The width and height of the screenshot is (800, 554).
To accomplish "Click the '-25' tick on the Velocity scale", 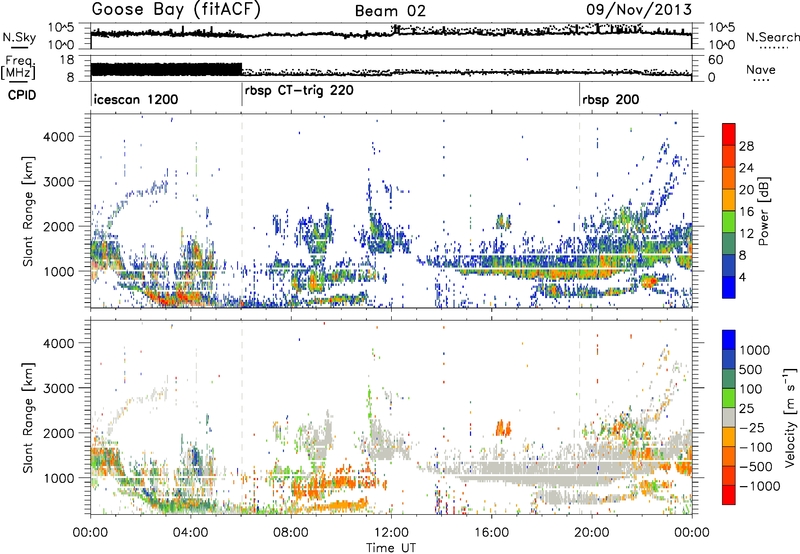I will 753,428.
